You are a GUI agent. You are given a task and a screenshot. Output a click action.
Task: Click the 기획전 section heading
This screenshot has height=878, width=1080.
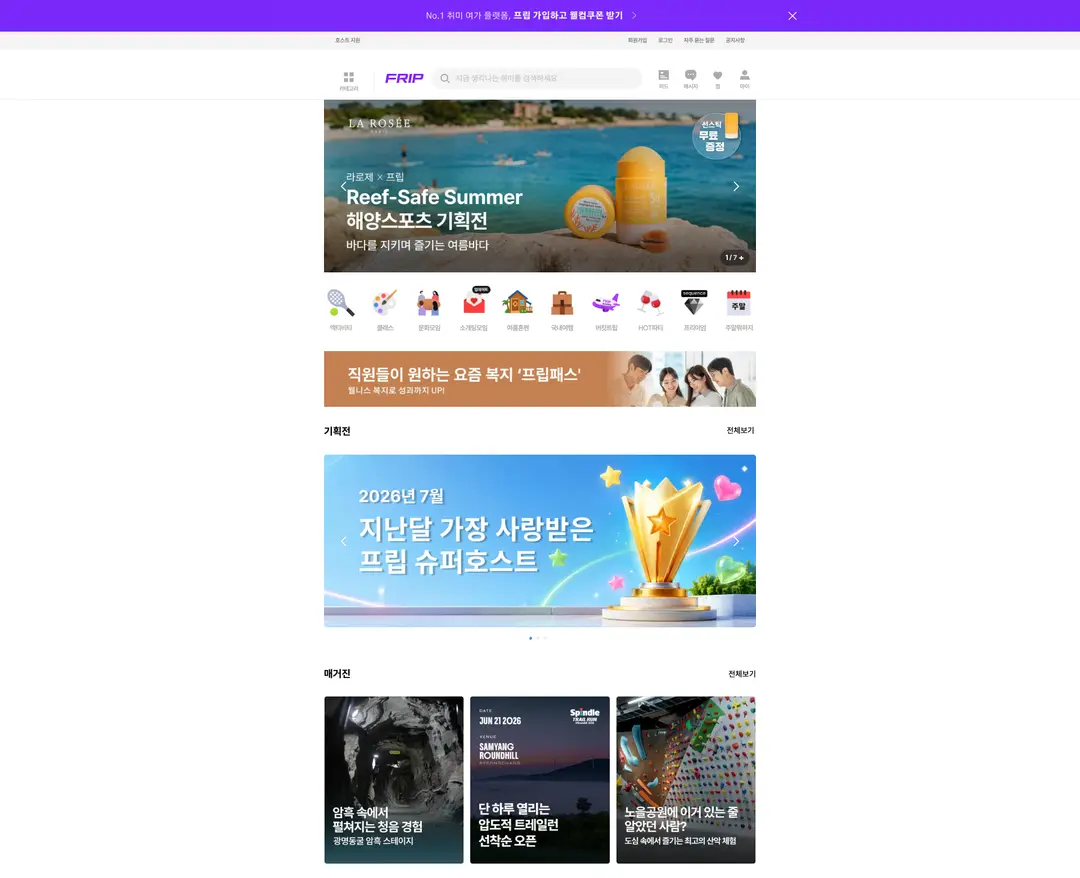click(338, 431)
